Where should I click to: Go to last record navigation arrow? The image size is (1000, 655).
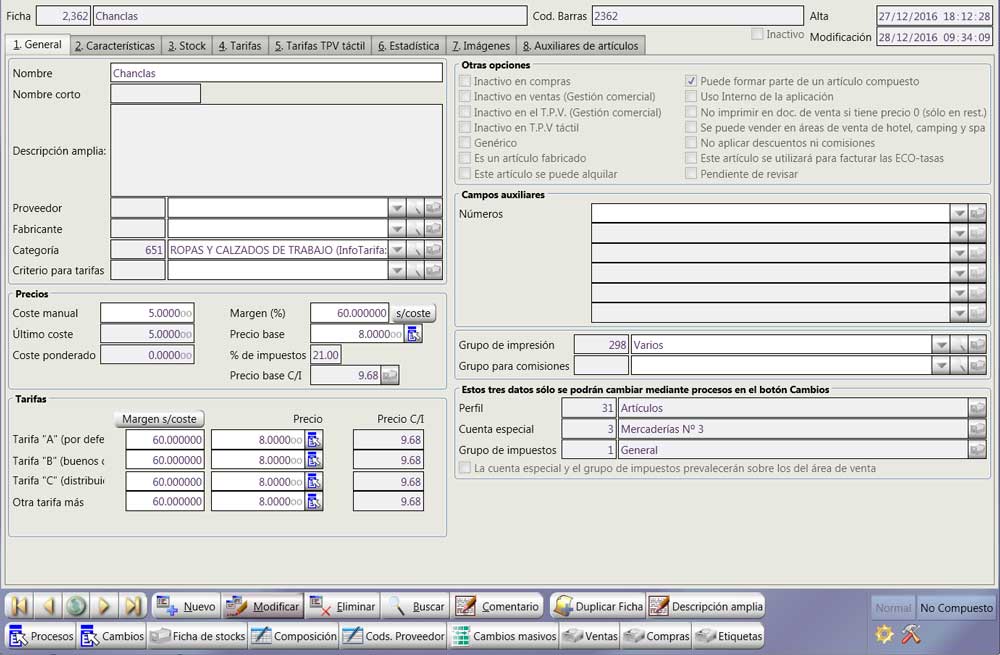[x=133, y=605]
